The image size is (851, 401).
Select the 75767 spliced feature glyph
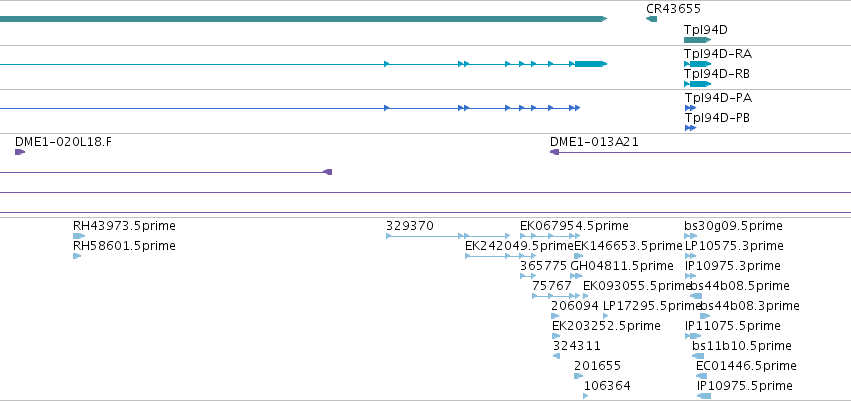point(556,296)
